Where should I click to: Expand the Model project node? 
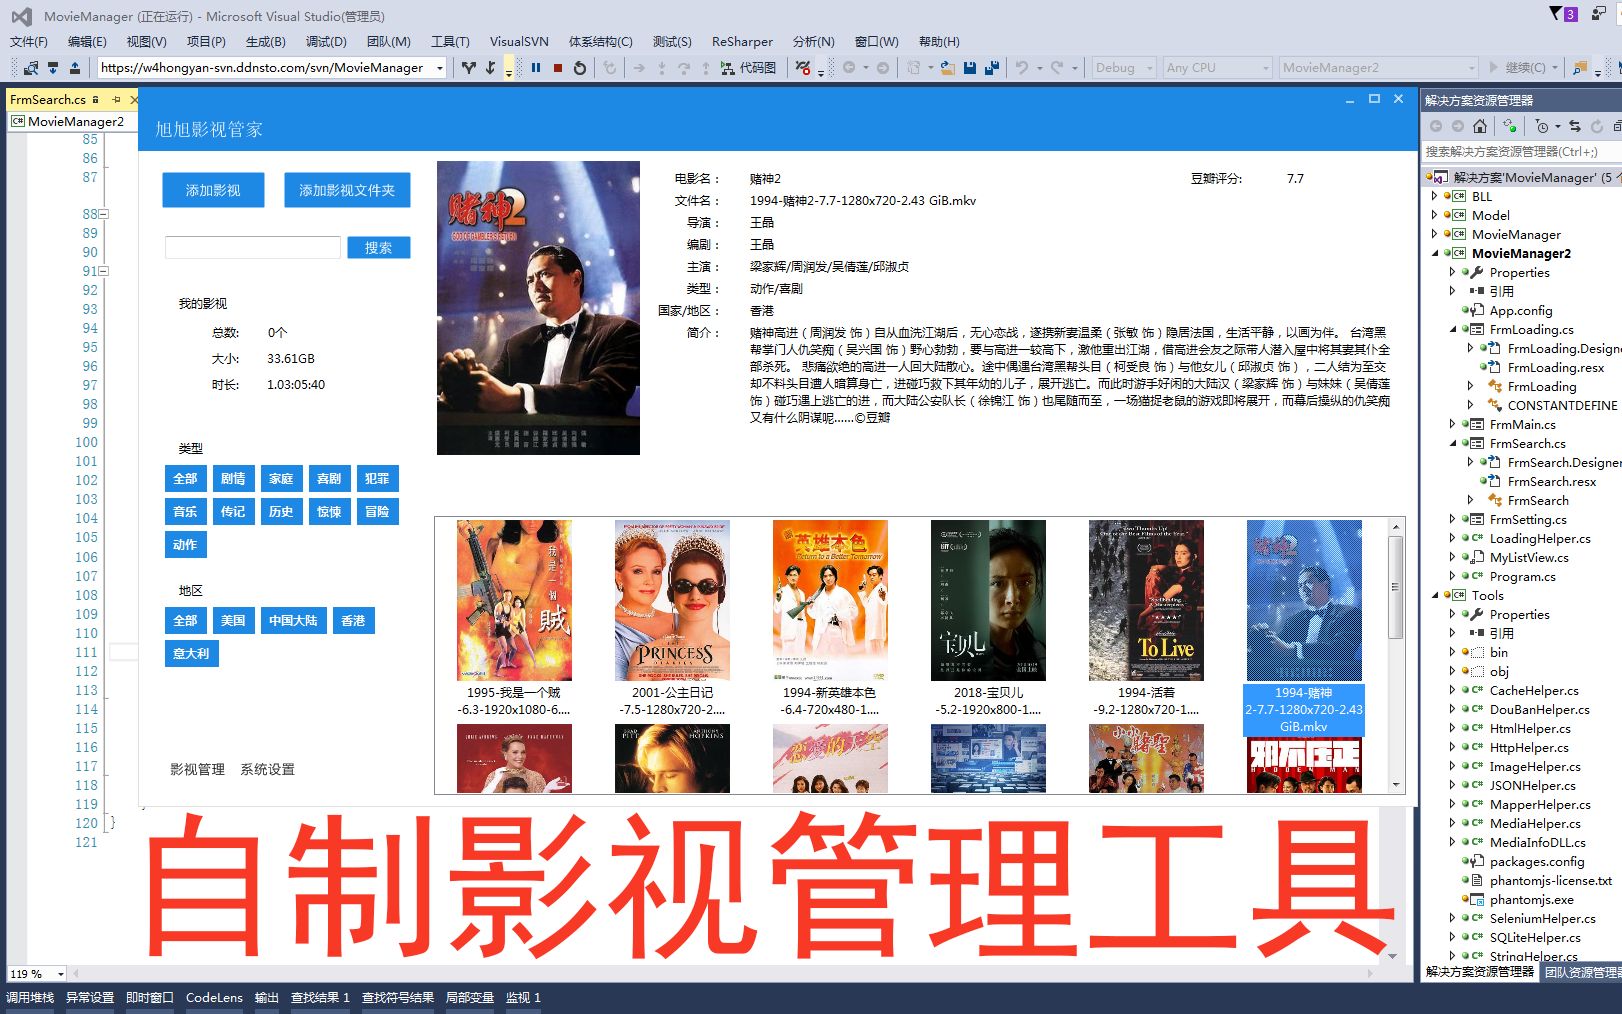1434,215
